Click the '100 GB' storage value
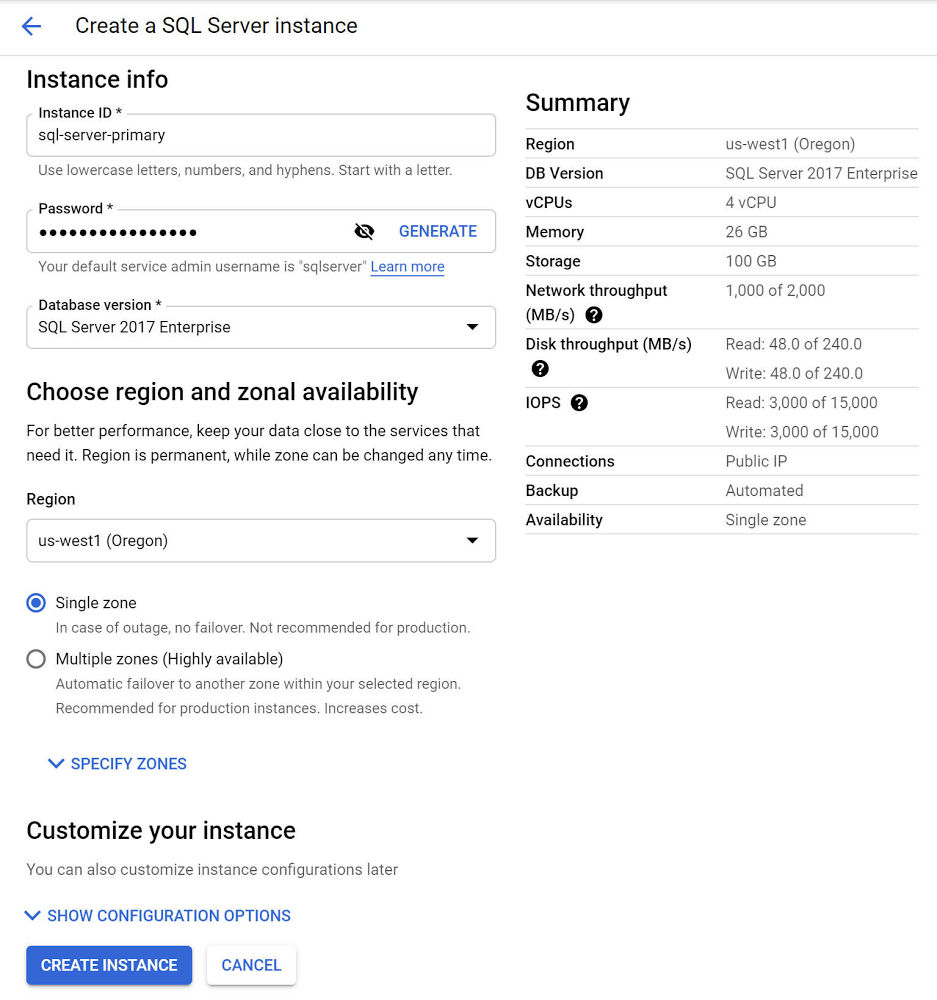This screenshot has width=937, height=1000. point(751,261)
